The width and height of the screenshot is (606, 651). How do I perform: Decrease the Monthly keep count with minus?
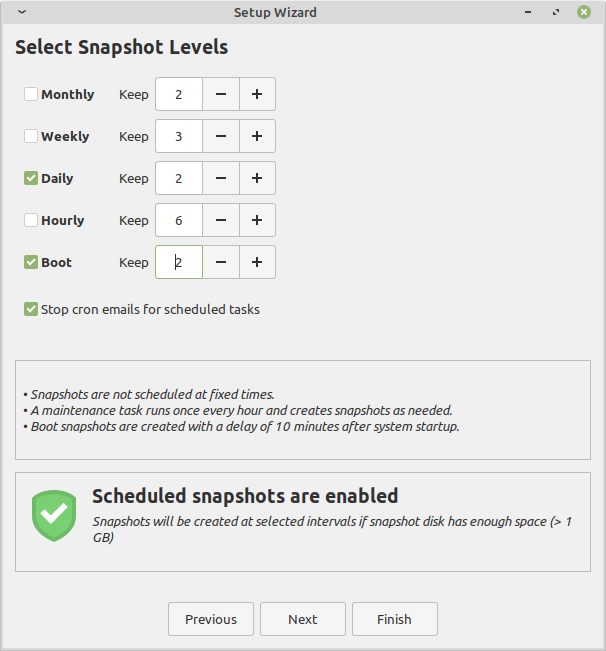tap(220, 94)
